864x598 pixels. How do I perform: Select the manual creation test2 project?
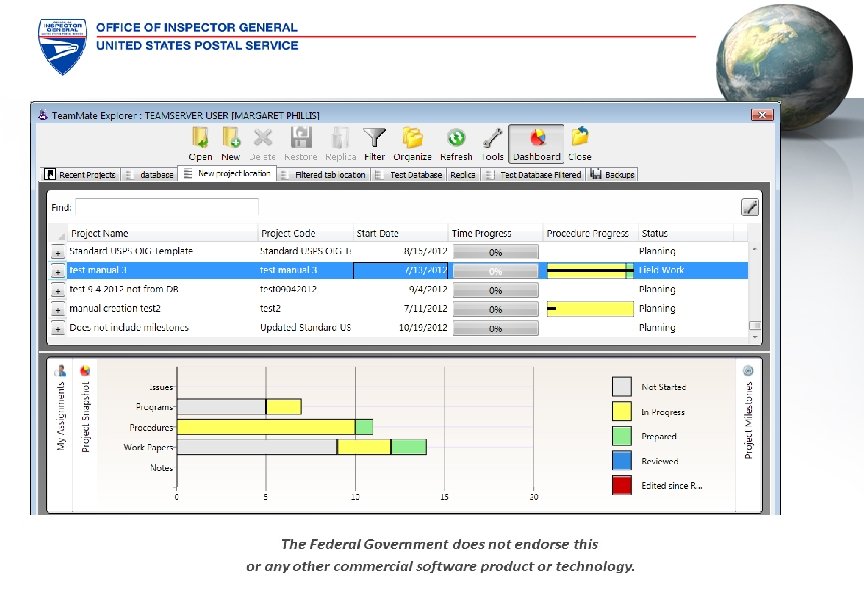115,308
